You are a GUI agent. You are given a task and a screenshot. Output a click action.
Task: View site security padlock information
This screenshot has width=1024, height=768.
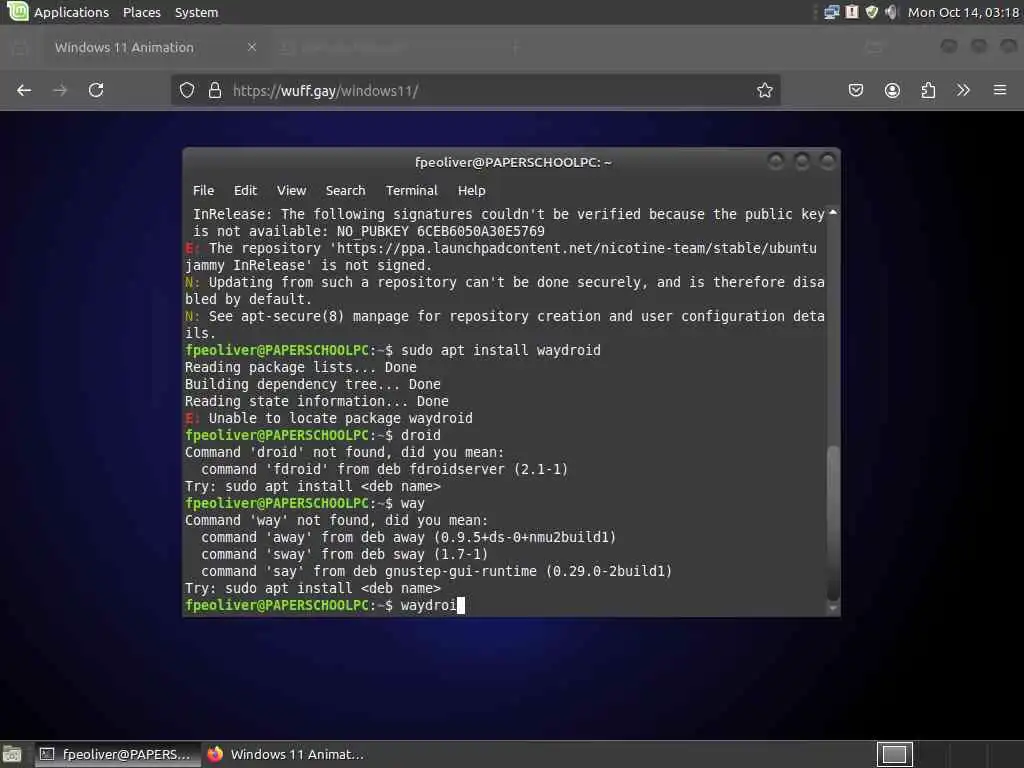coord(215,90)
